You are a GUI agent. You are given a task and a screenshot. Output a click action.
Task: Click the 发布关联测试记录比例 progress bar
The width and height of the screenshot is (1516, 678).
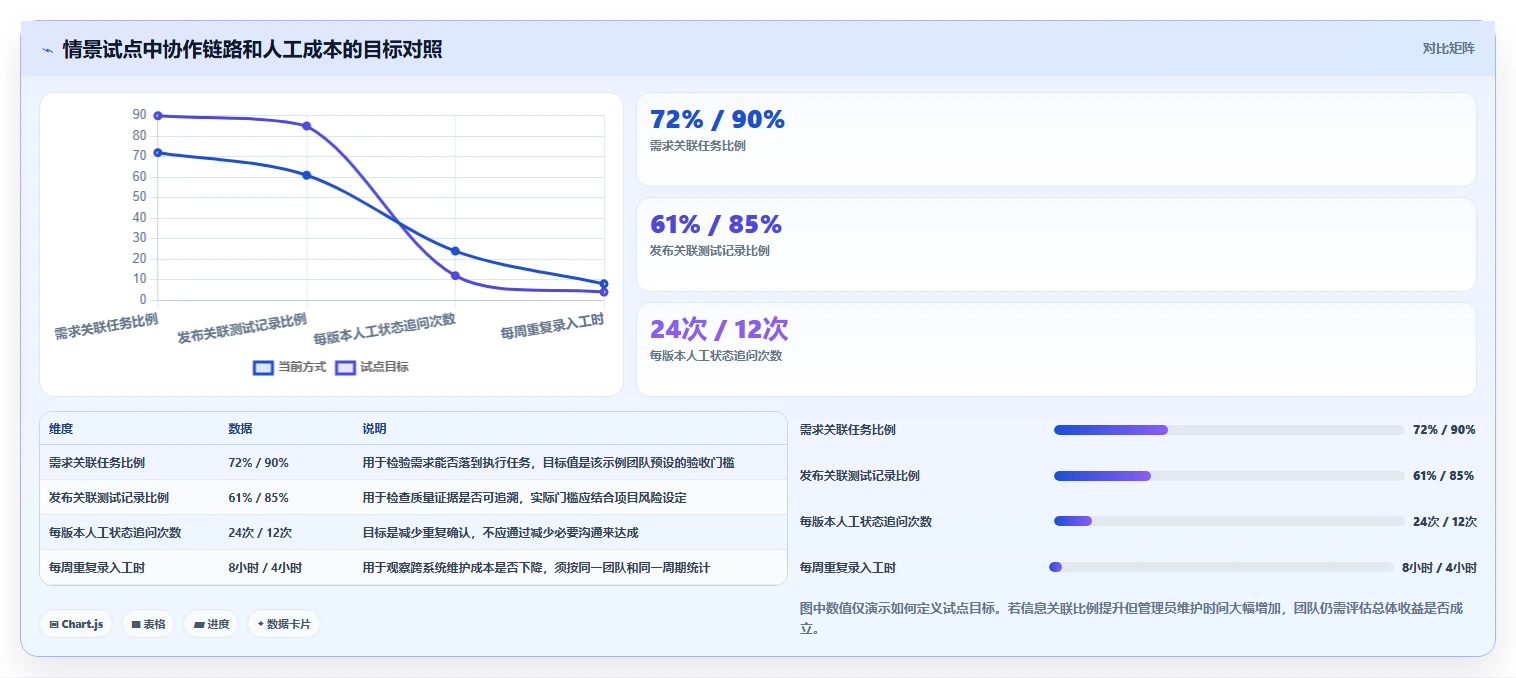pos(1229,476)
